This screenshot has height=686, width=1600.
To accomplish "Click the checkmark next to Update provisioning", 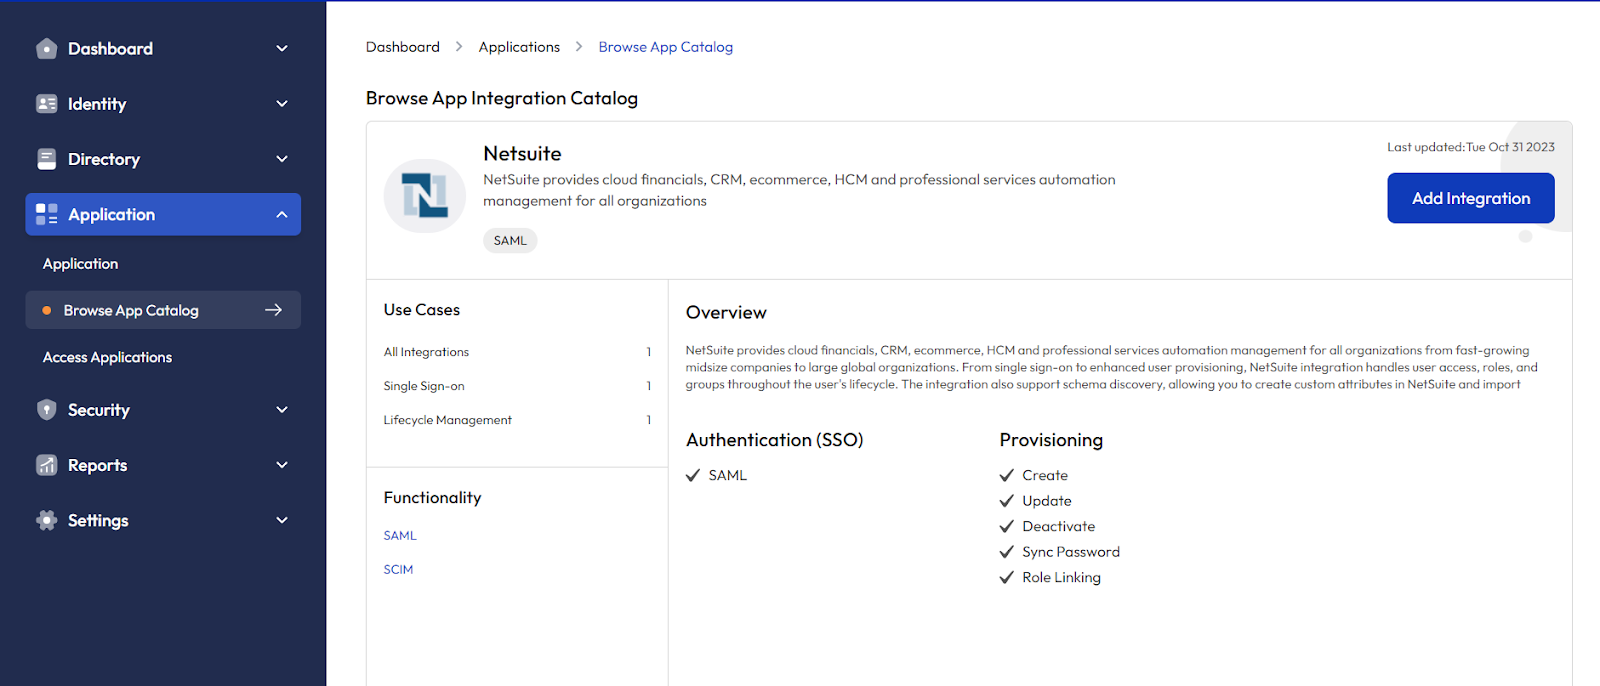I will click(x=1007, y=501).
